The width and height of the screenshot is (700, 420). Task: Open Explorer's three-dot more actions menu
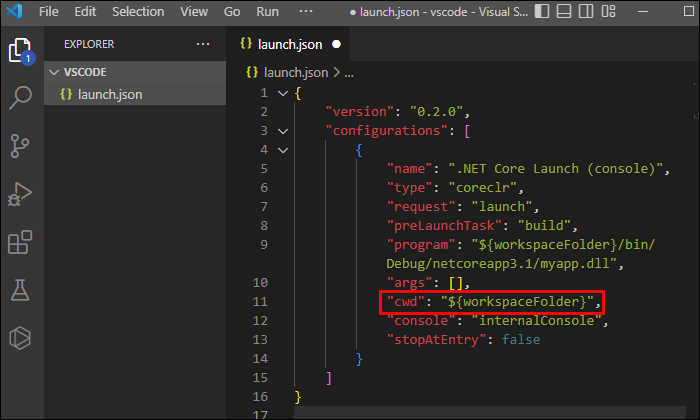coord(203,45)
